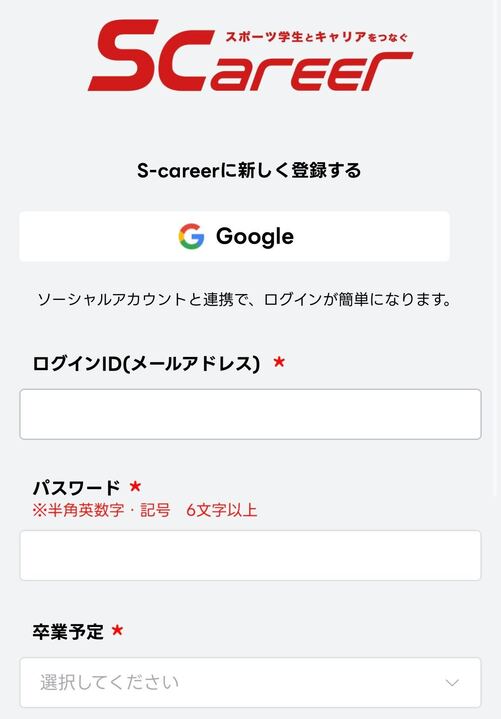The width and height of the screenshot is (501, 719).
Task: Focus the パスワード input field
Action: pyautogui.click(x=250, y=555)
